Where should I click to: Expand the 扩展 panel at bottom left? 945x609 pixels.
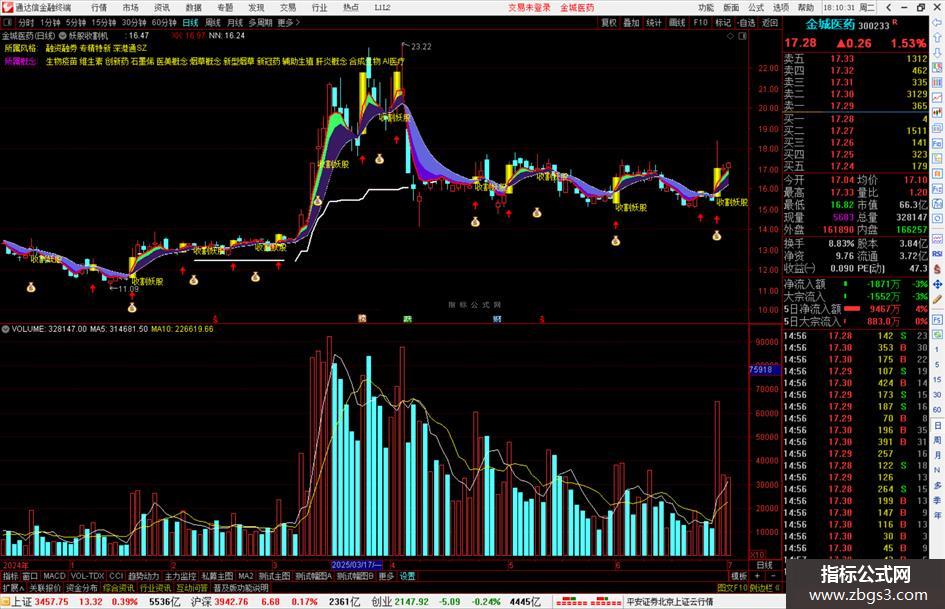[13, 588]
